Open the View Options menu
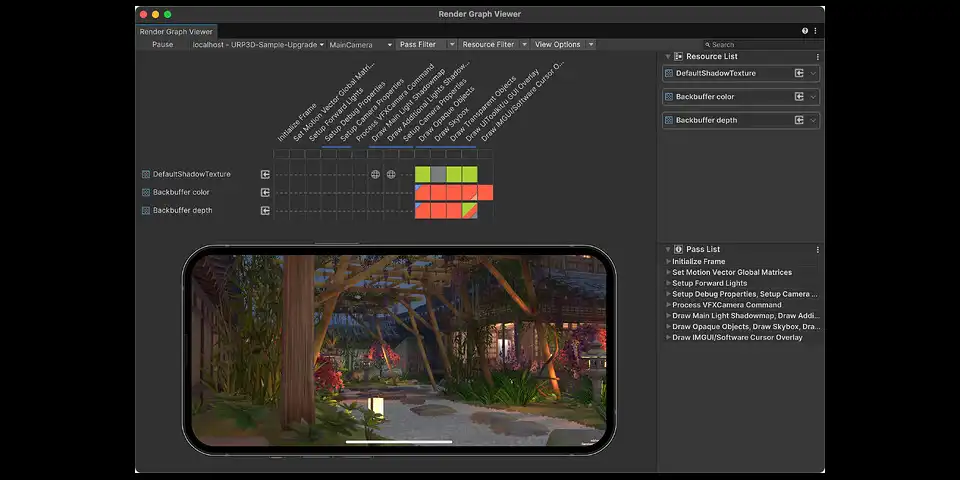Image resolution: width=960 pixels, height=480 pixels. 563,45
